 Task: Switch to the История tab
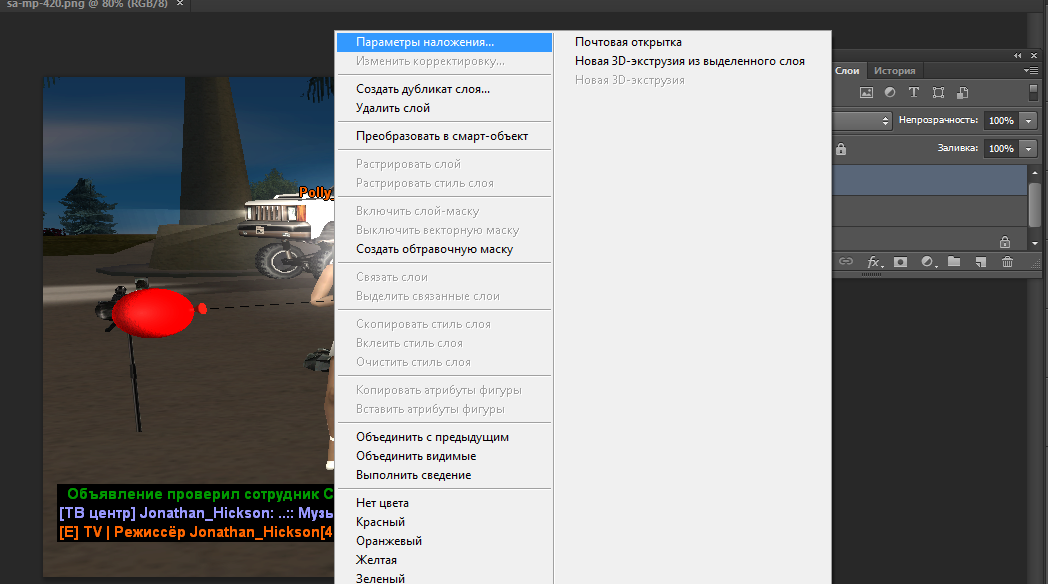(894, 71)
